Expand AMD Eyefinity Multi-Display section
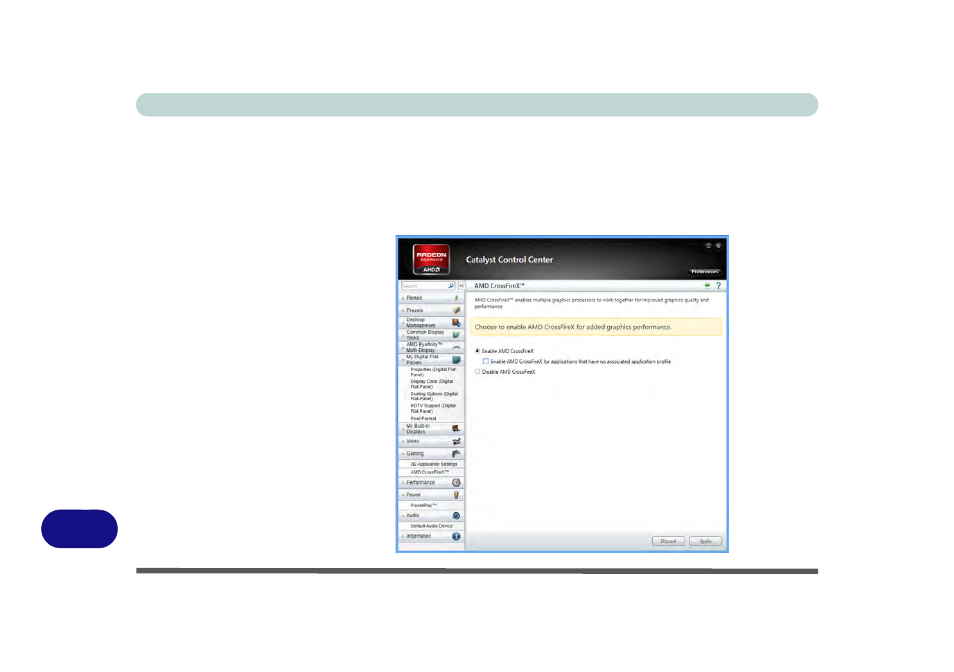 [x=403, y=347]
